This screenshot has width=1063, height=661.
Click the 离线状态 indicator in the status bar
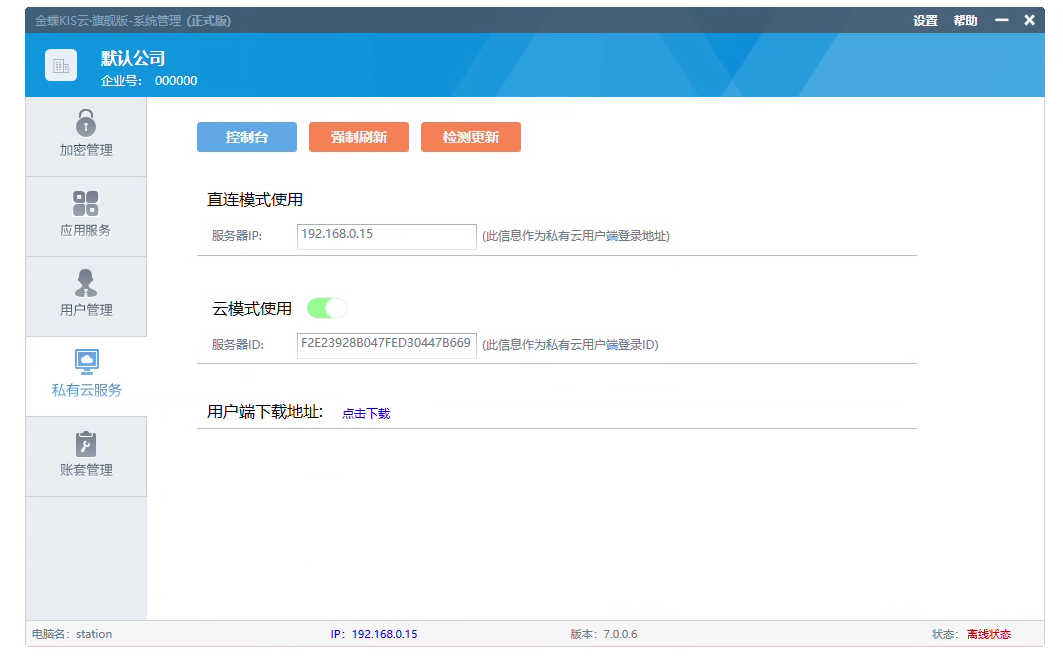coord(988,634)
